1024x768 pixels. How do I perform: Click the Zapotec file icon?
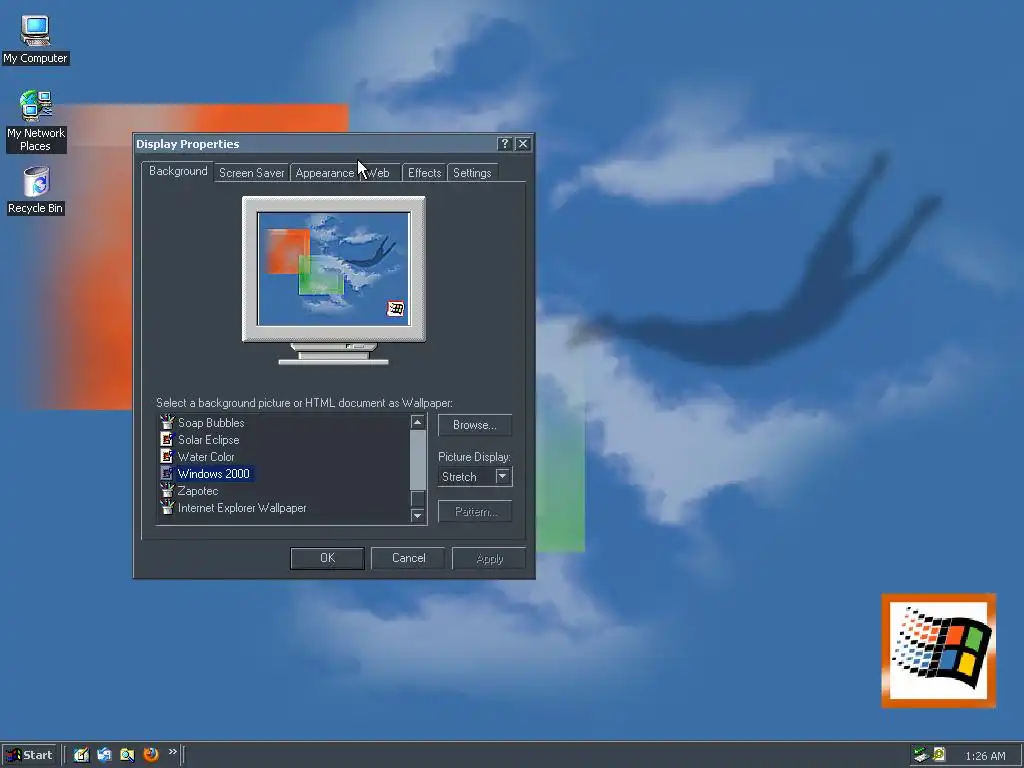pyautogui.click(x=167, y=490)
